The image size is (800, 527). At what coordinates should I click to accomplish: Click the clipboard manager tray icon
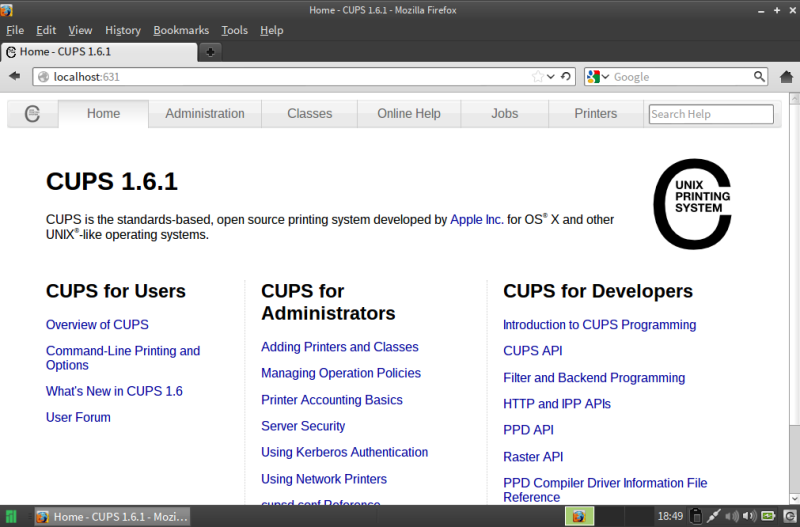(x=696, y=516)
